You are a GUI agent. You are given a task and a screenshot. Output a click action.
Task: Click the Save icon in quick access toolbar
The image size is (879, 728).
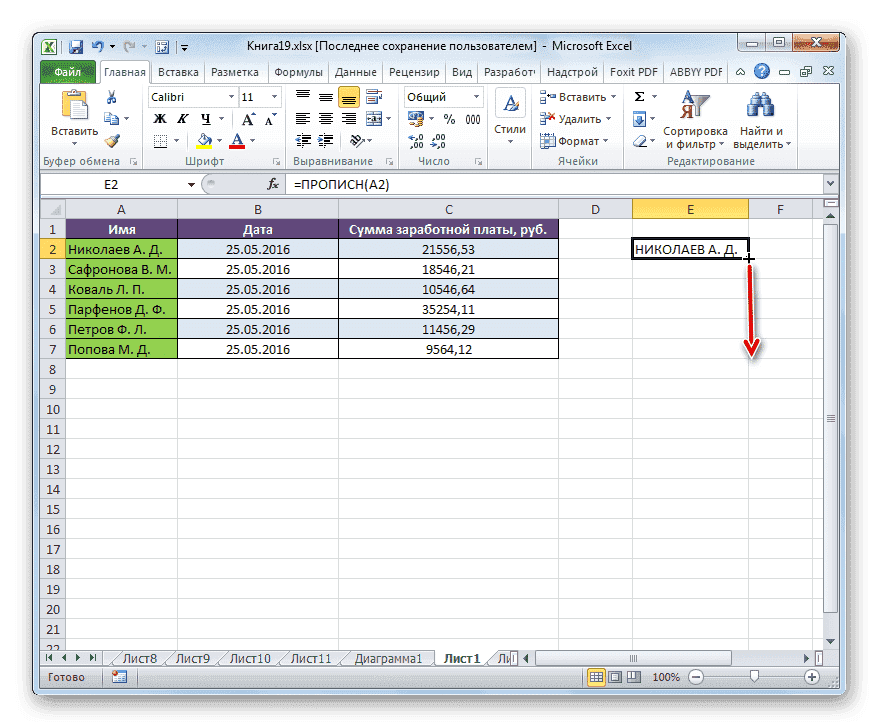point(76,46)
